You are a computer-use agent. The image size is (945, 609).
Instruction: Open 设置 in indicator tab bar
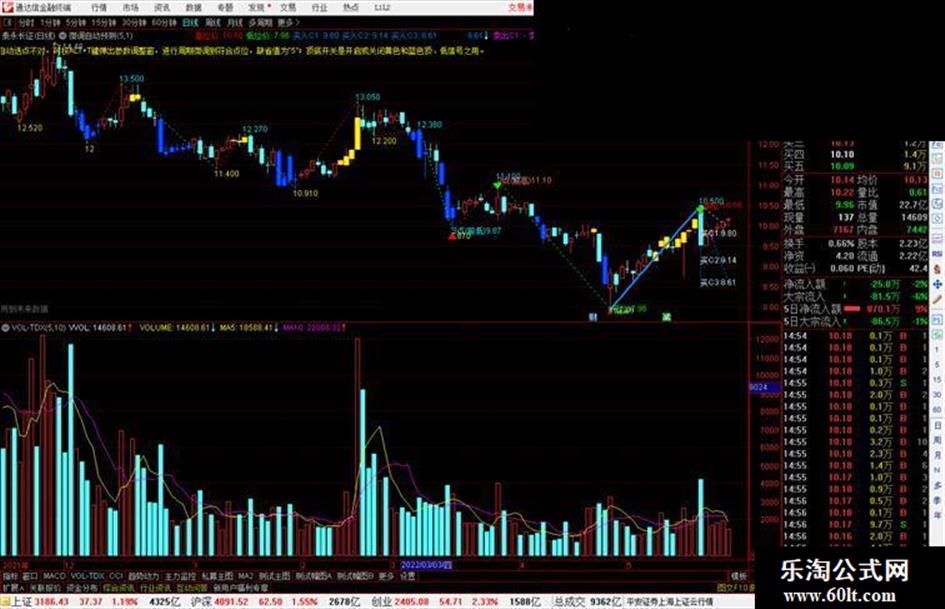point(407,576)
